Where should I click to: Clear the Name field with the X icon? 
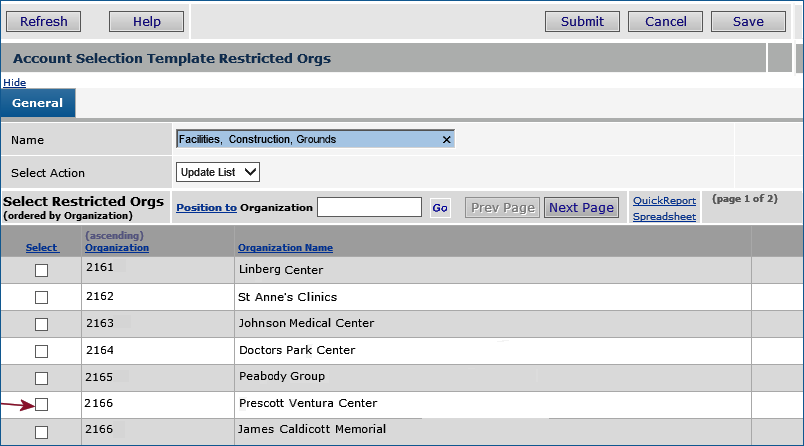click(446, 140)
